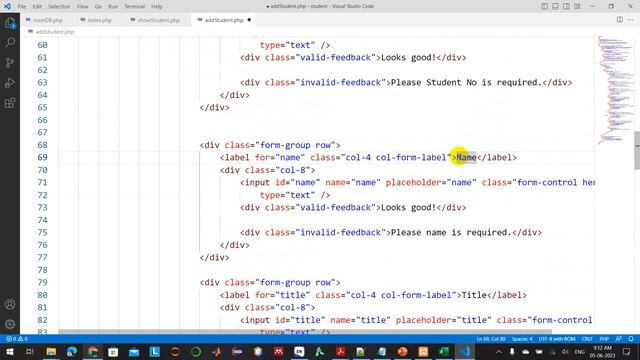640x360 pixels.
Task: Click the feedback icon in status bar
Action: (x=619, y=339)
